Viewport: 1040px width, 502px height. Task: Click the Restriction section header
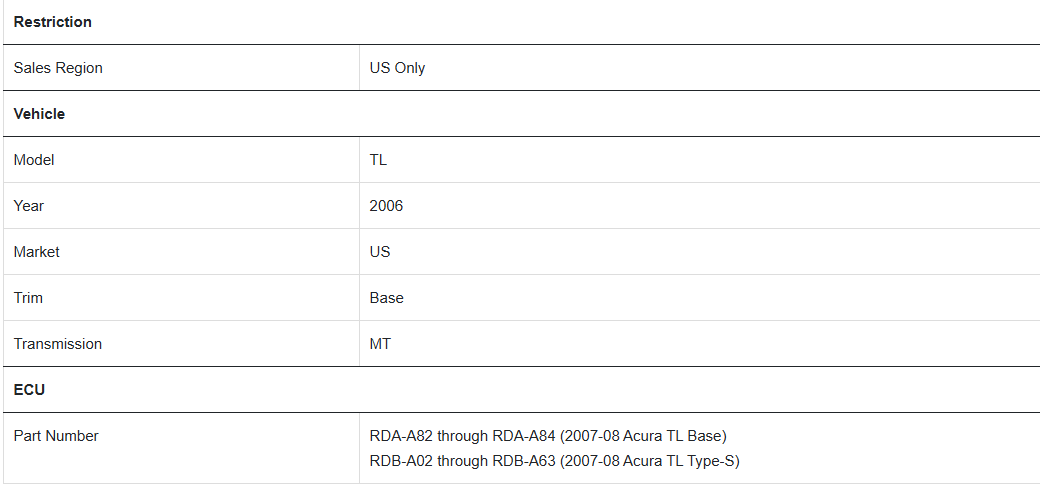click(52, 22)
